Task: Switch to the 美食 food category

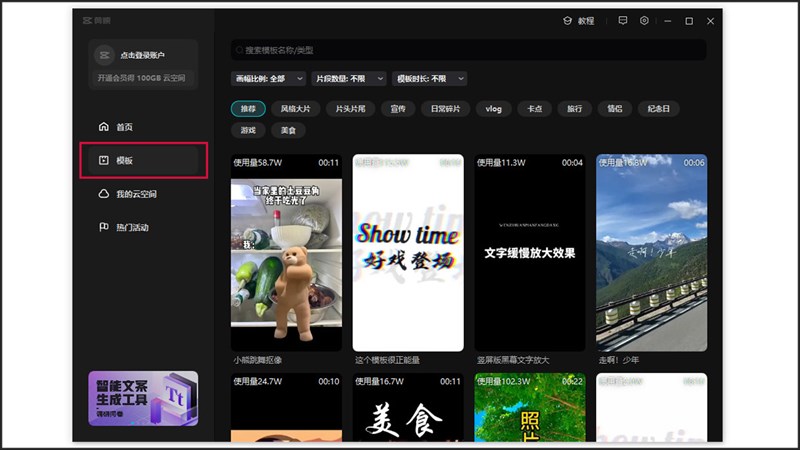Action: (289, 130)
